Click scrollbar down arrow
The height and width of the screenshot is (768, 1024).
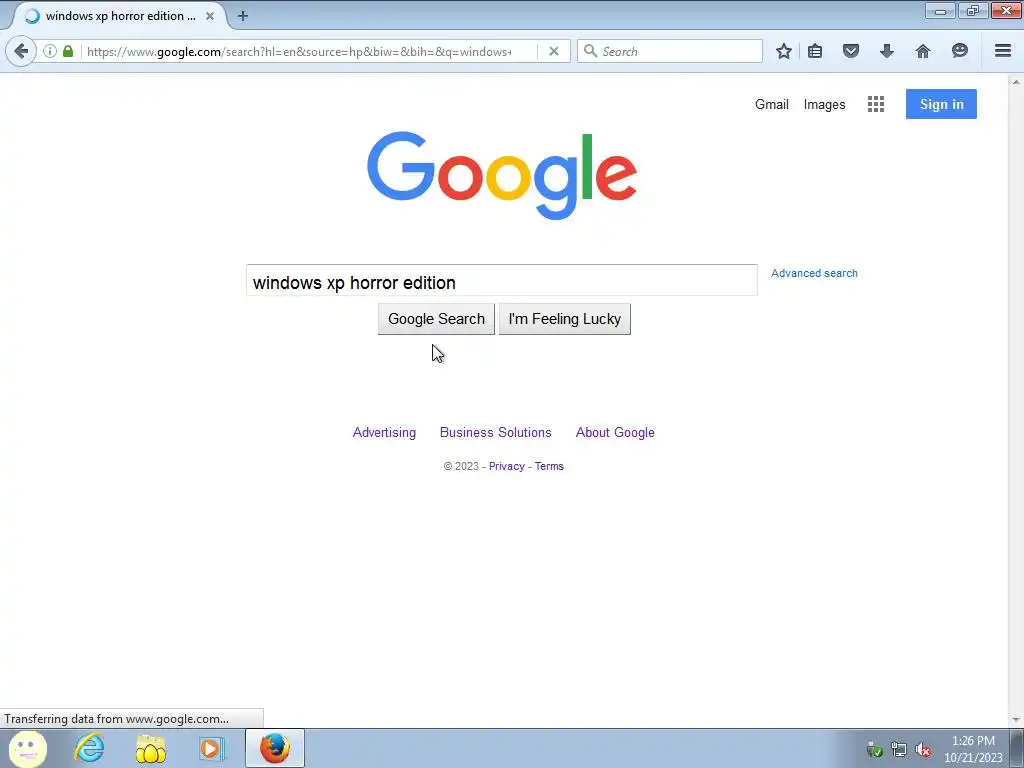[x=1016, y=720]
